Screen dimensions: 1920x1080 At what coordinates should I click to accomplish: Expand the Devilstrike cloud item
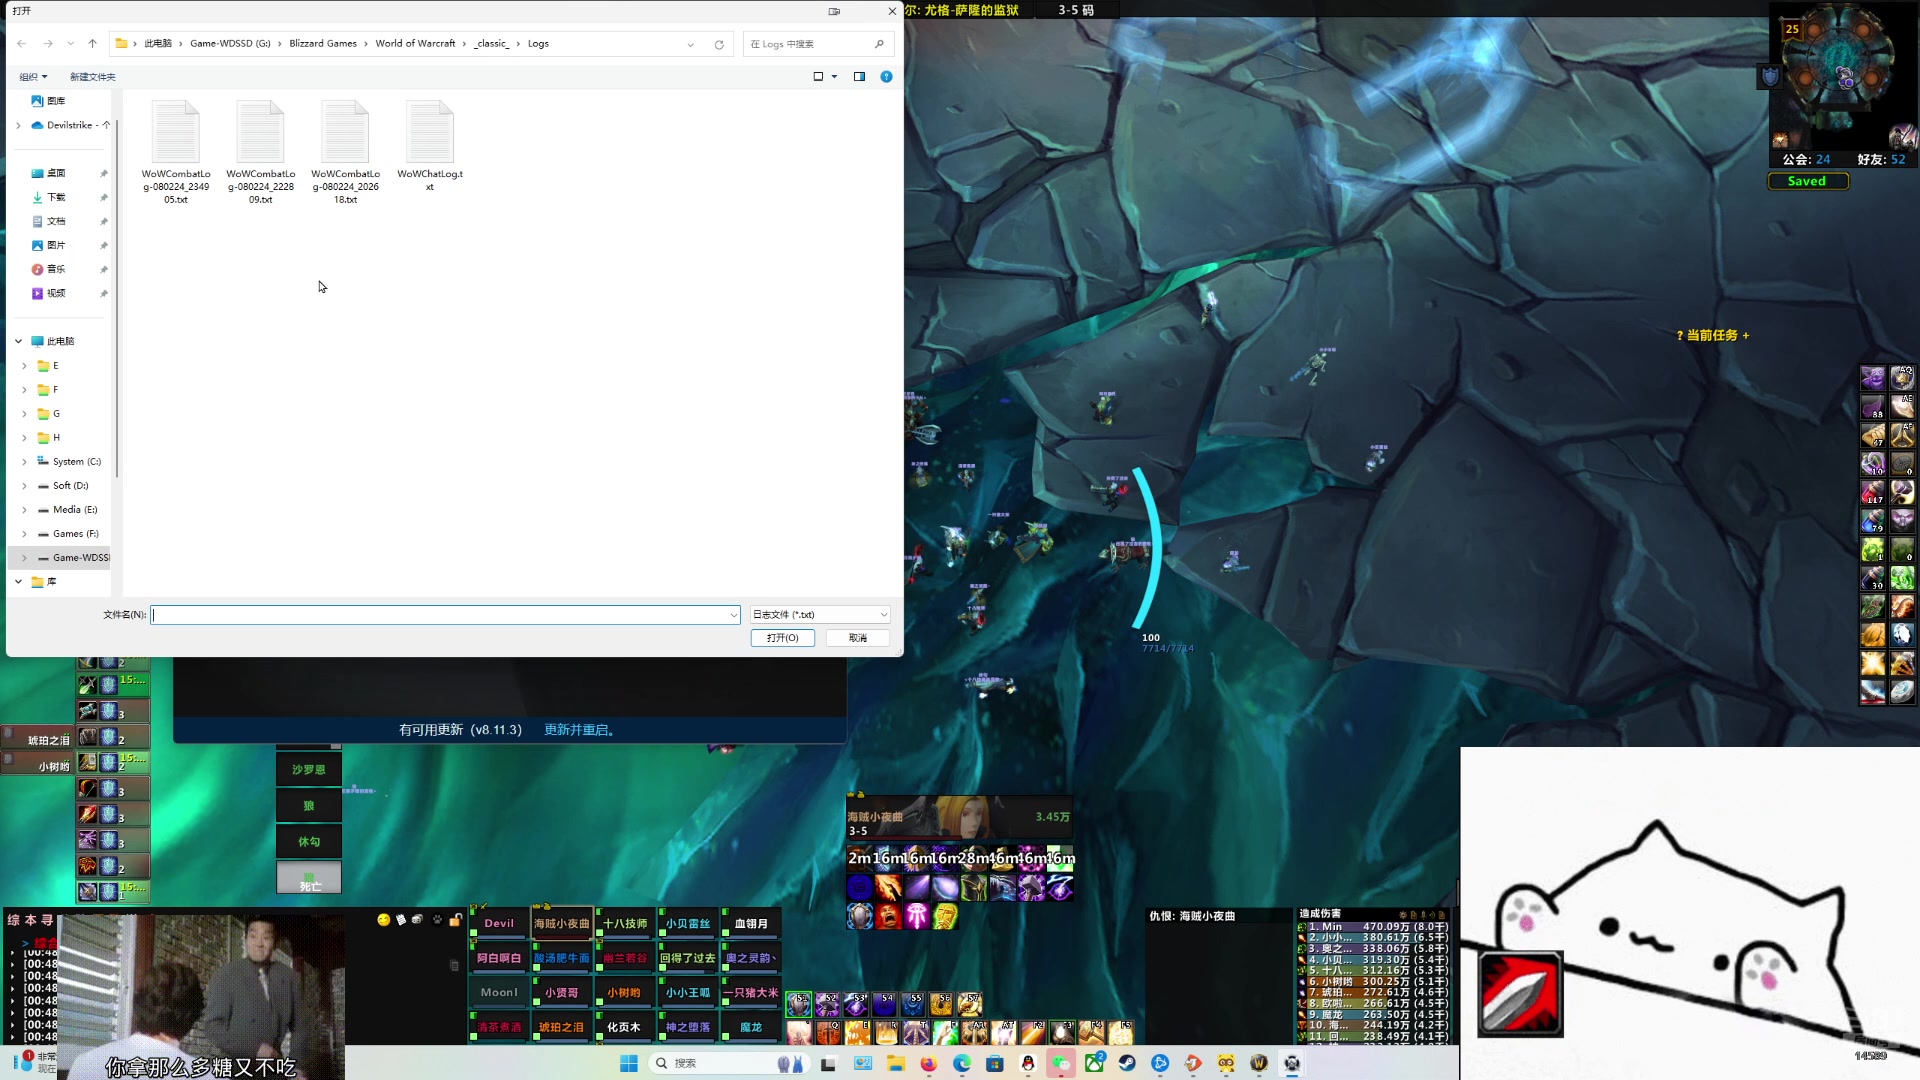click(18, 125)
